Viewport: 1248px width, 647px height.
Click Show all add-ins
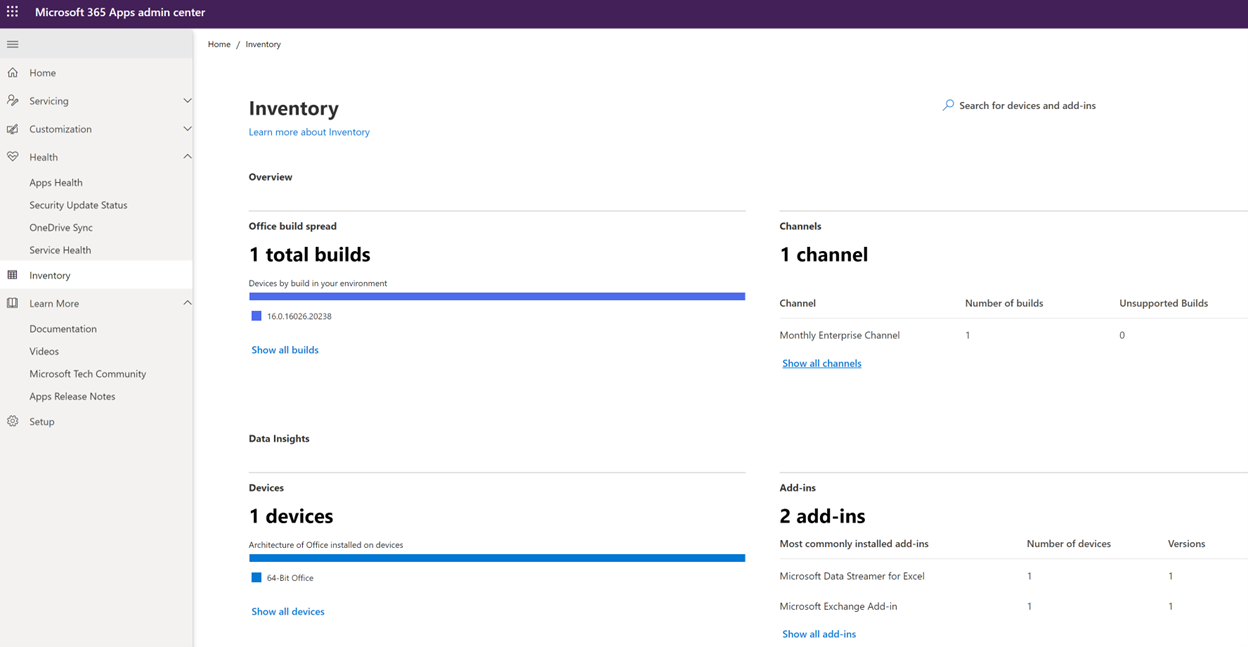819,633
